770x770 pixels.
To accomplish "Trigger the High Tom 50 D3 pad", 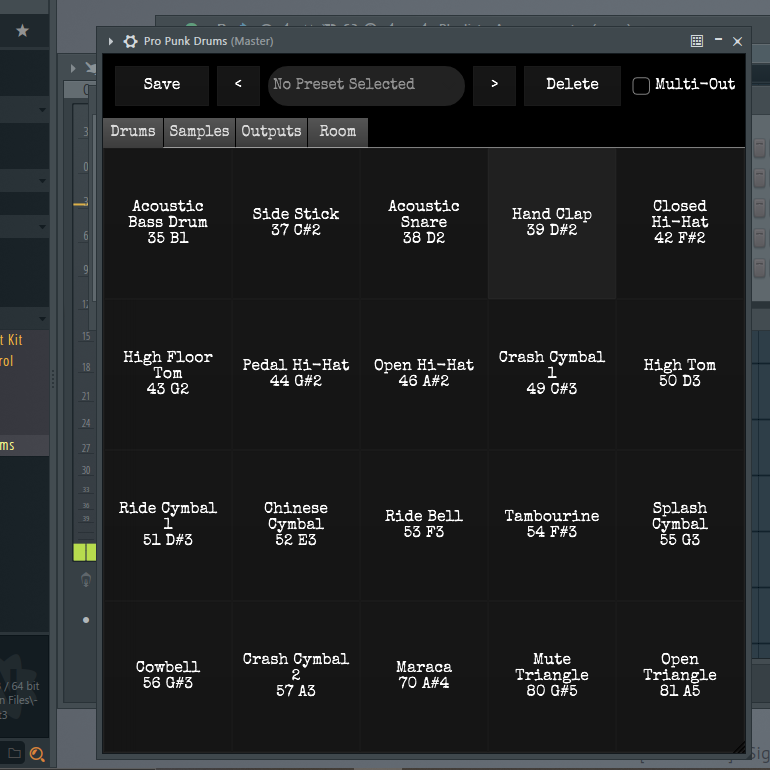I will pyautogui.click(x=680, y=374).
